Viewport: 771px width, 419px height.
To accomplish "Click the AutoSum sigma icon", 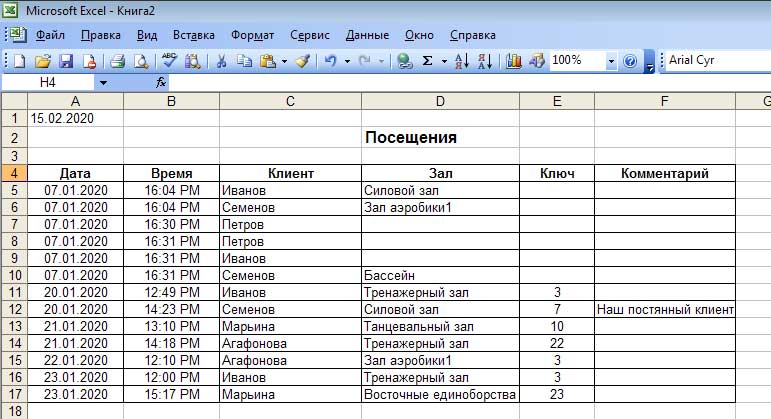I will point(429,61).
